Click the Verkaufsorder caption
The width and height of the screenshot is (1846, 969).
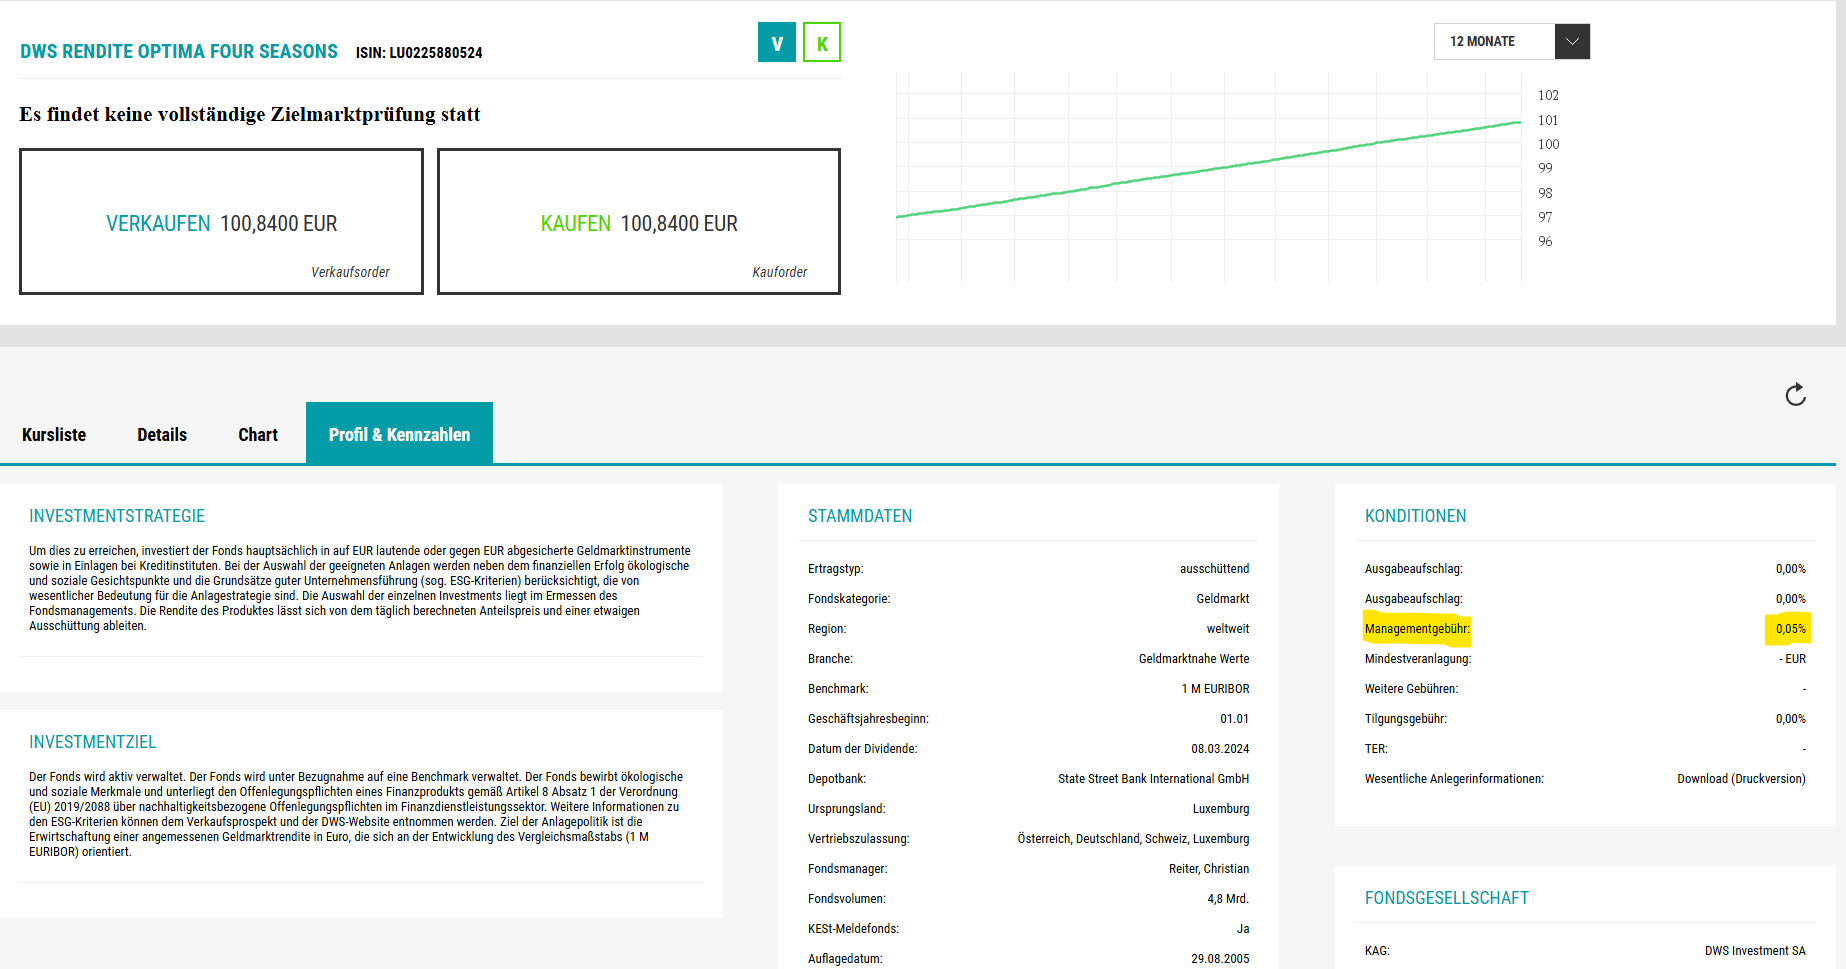[350, 272]
